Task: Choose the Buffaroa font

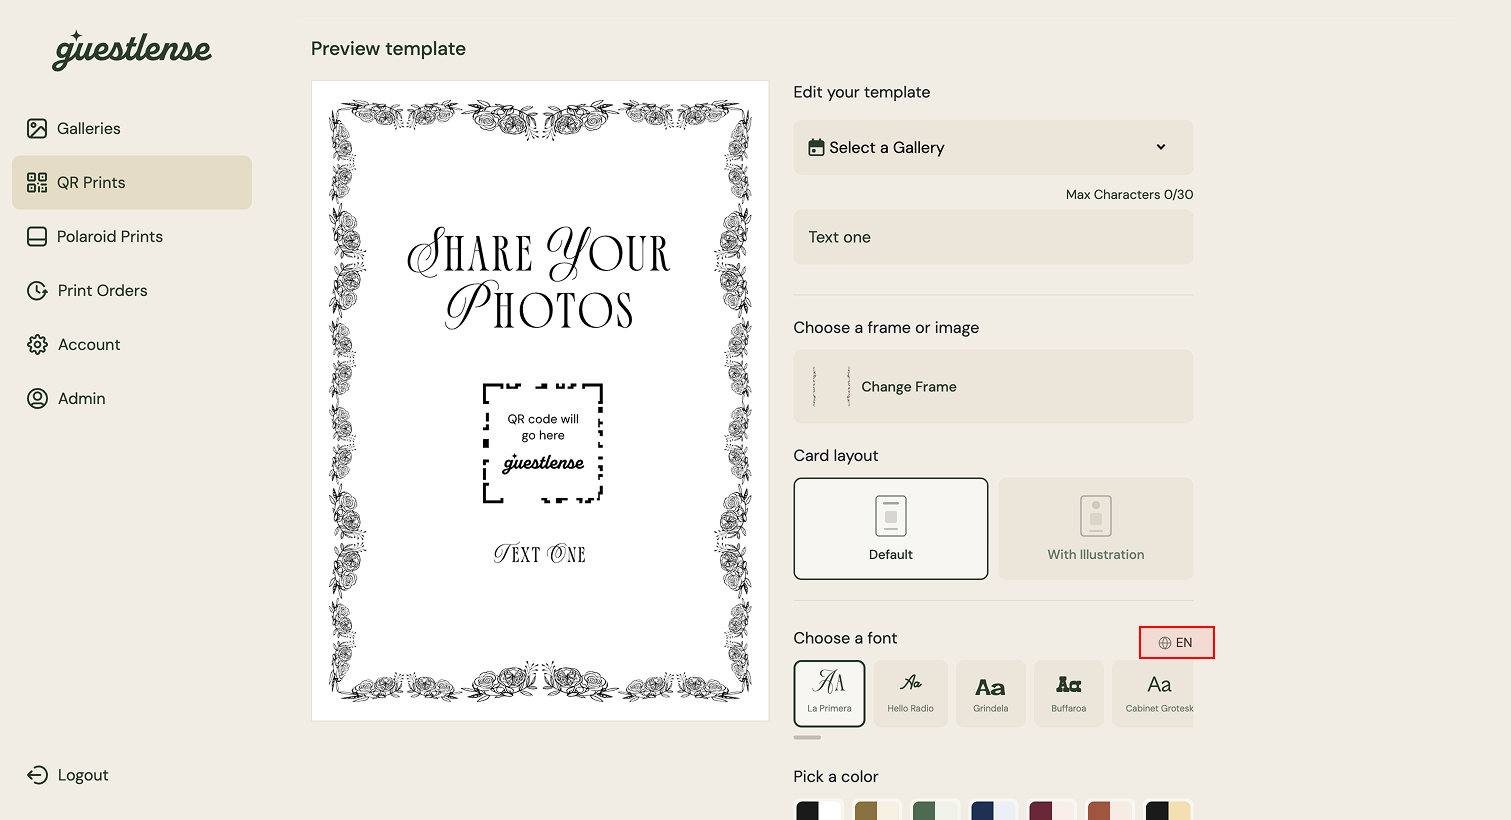Action: click(1068, 693)
